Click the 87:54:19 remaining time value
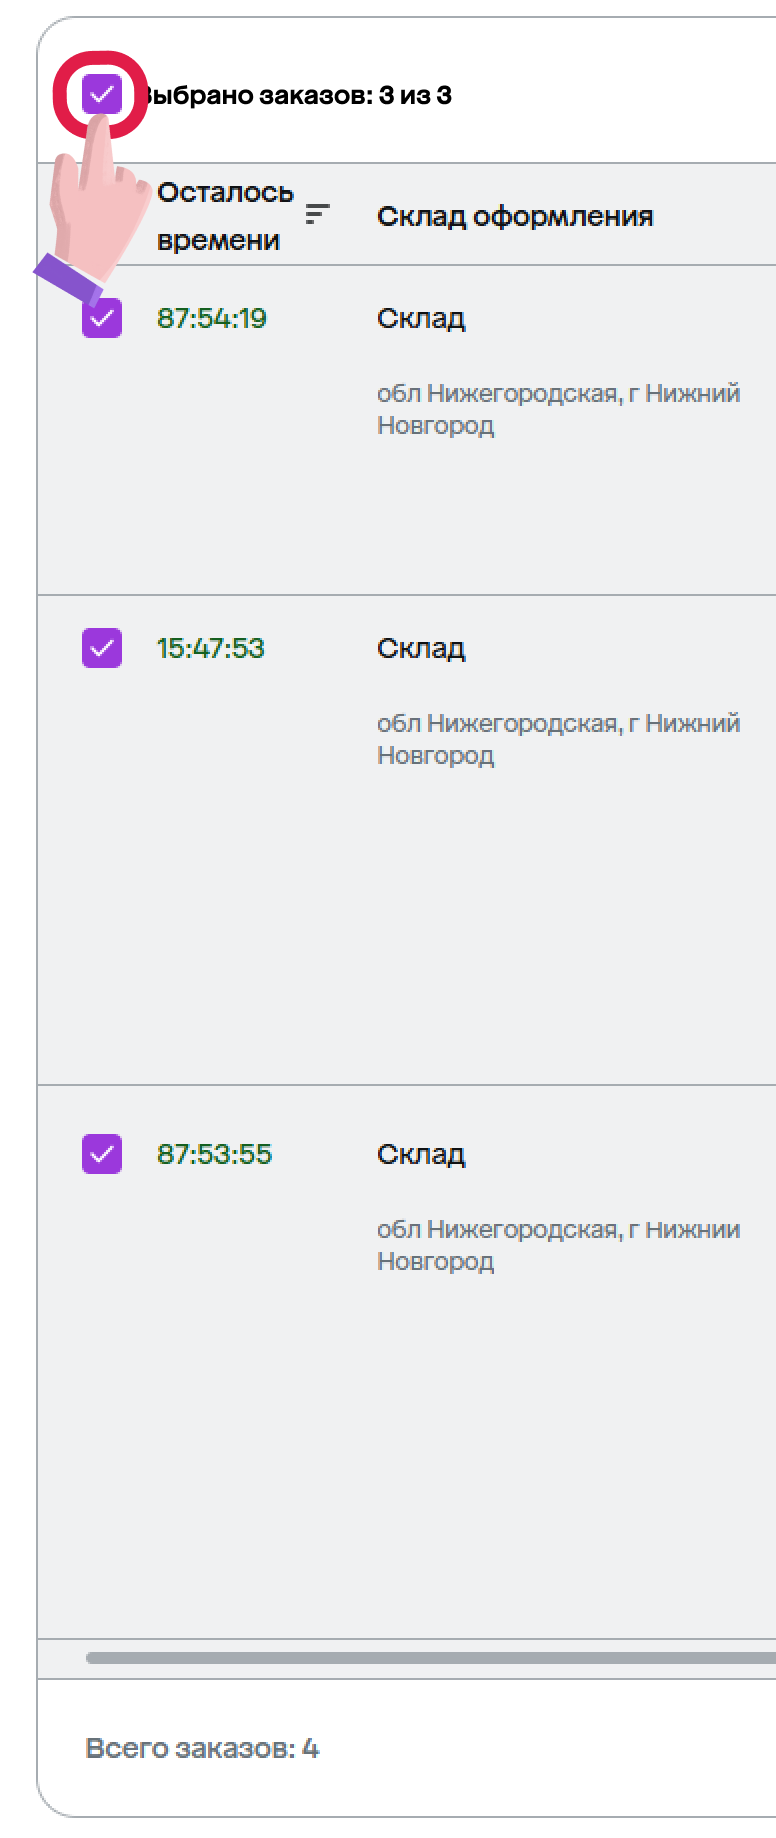 212,319
